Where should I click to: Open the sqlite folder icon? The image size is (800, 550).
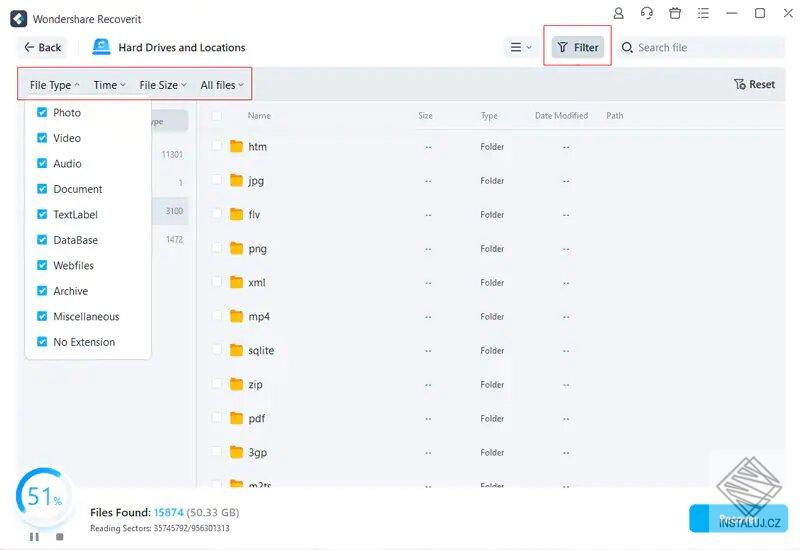236,350
